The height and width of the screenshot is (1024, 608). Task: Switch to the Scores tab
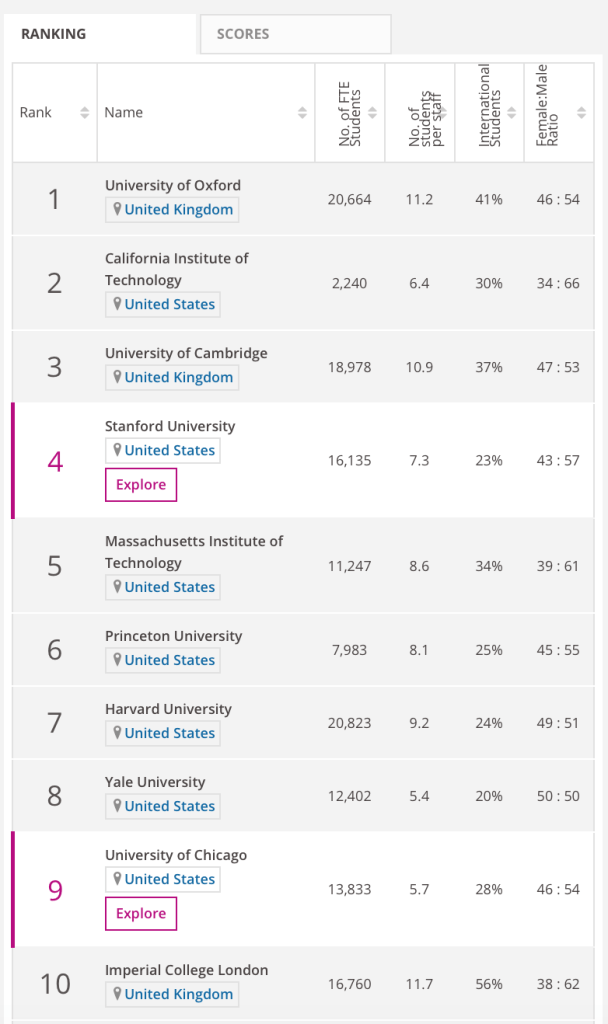(x=295, y=35)
